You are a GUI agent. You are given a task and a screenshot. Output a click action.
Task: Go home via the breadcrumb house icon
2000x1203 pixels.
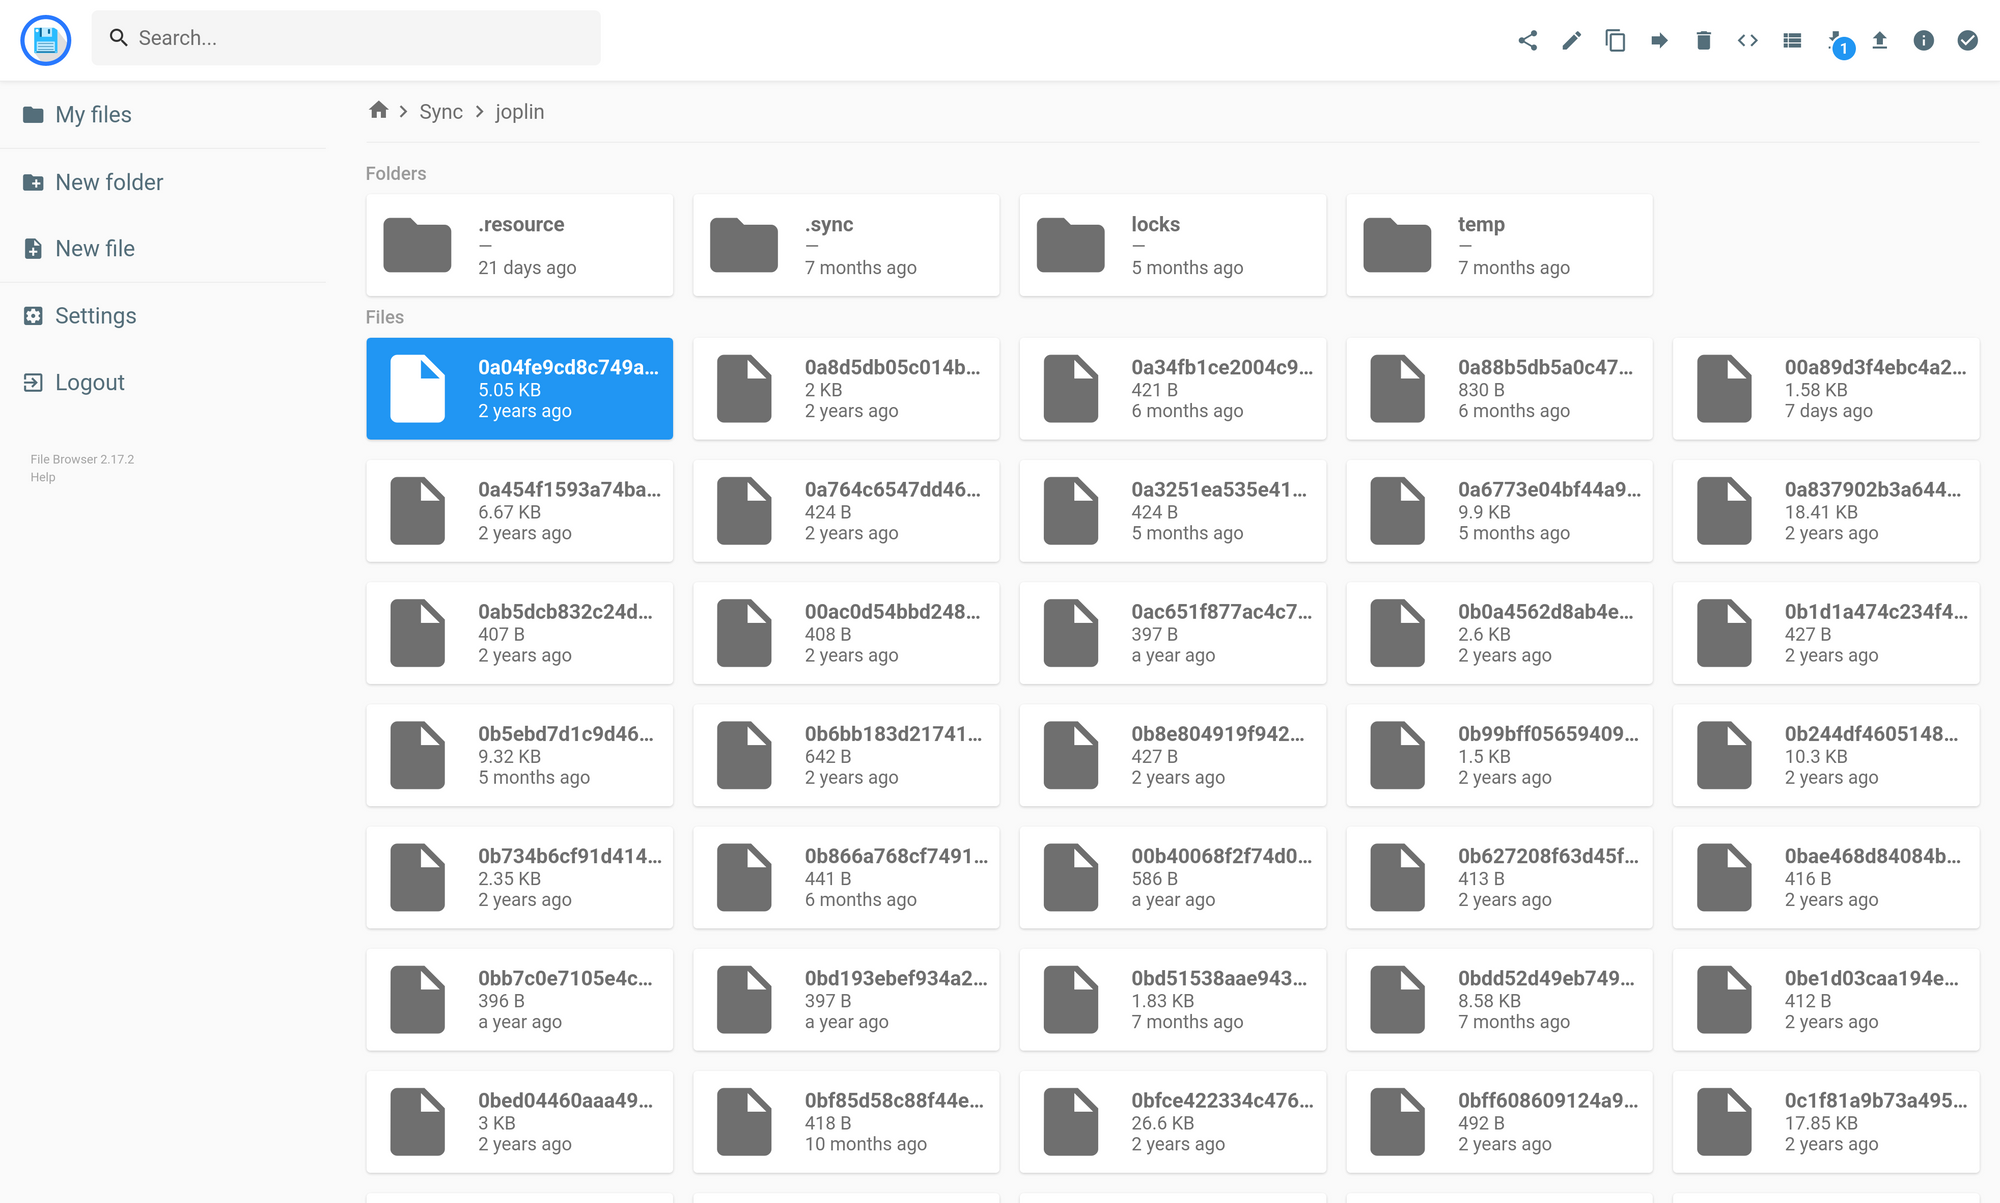coord(378,111)
